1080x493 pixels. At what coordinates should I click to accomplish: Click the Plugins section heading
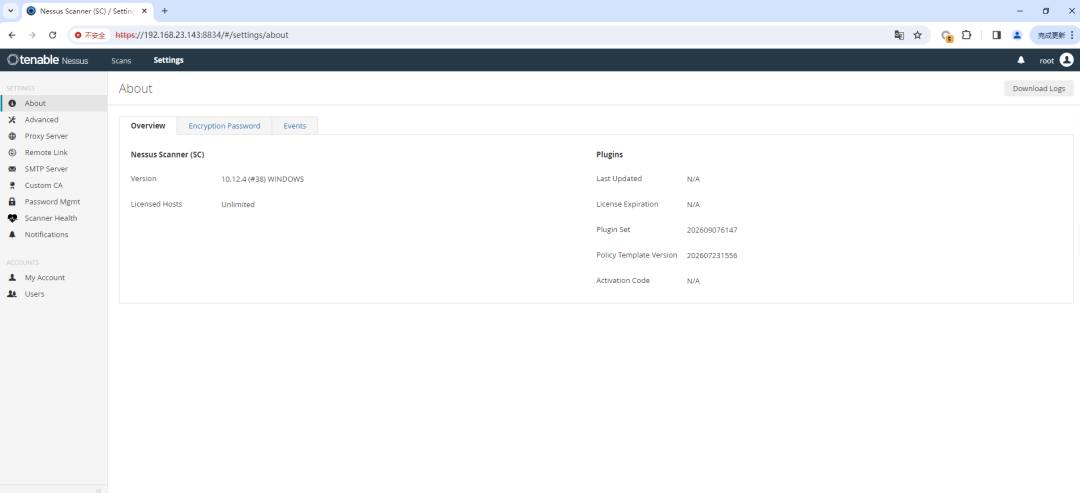point(610,155)
